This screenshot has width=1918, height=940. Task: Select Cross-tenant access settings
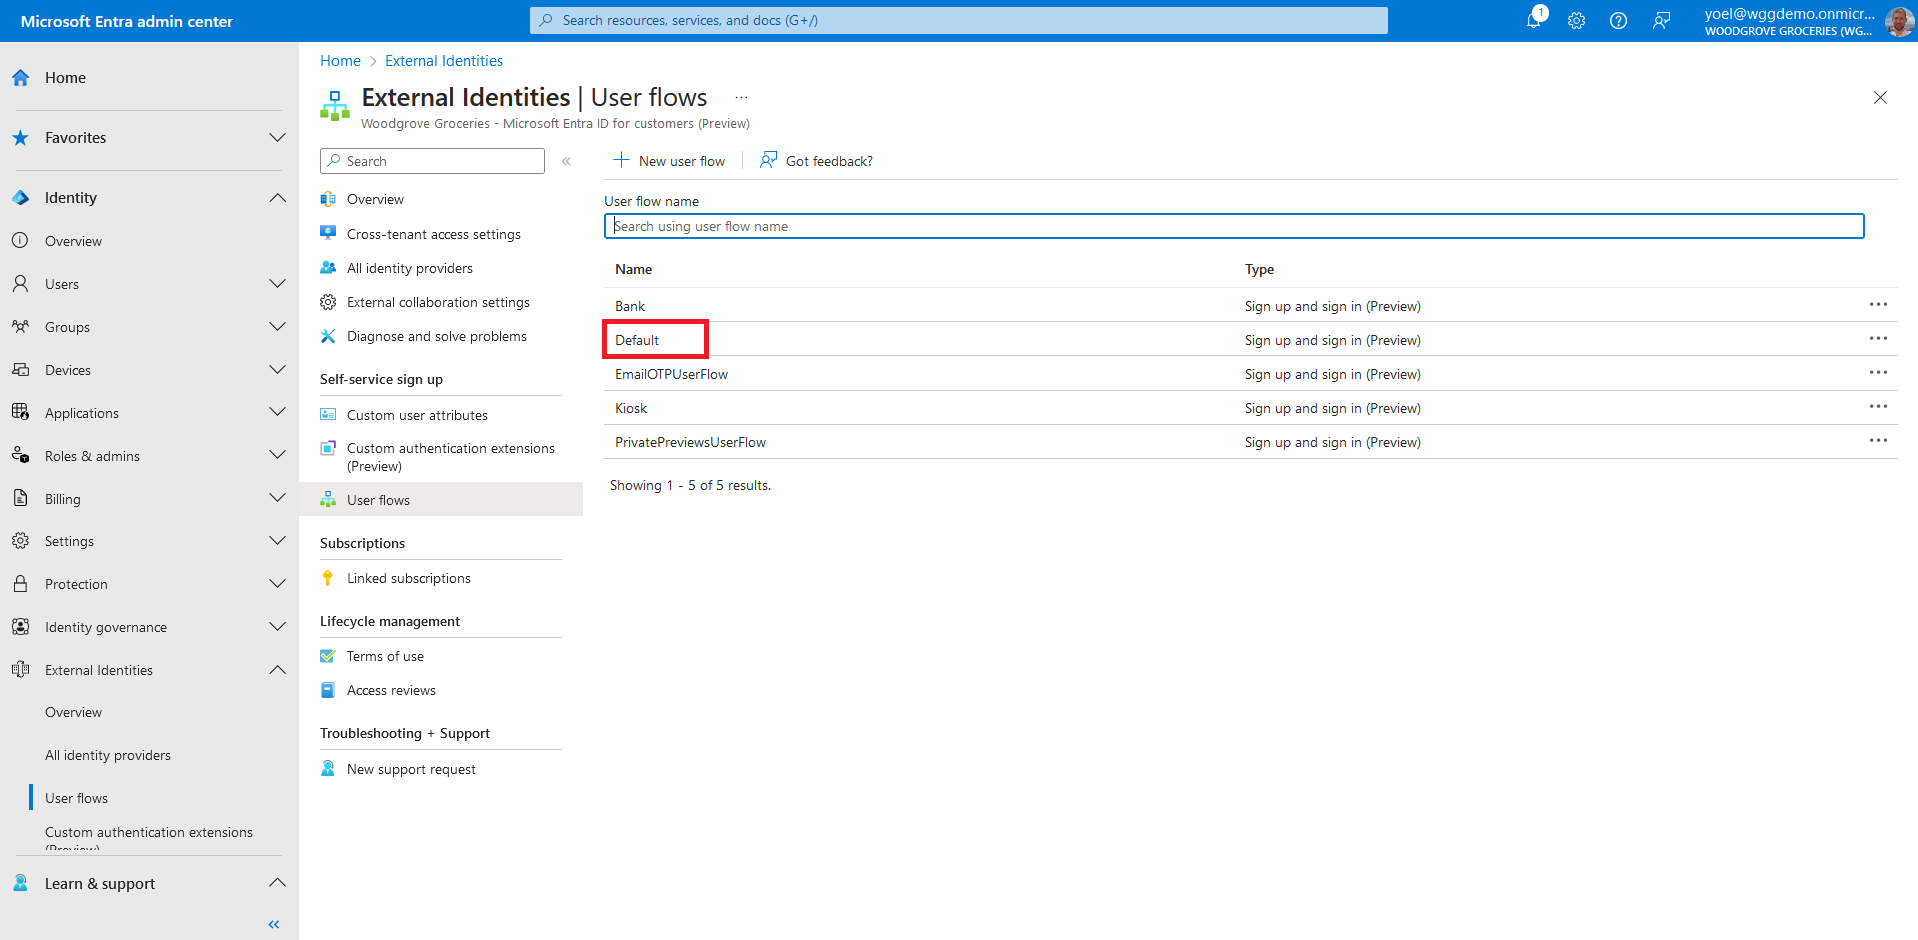tap(433, 234)
